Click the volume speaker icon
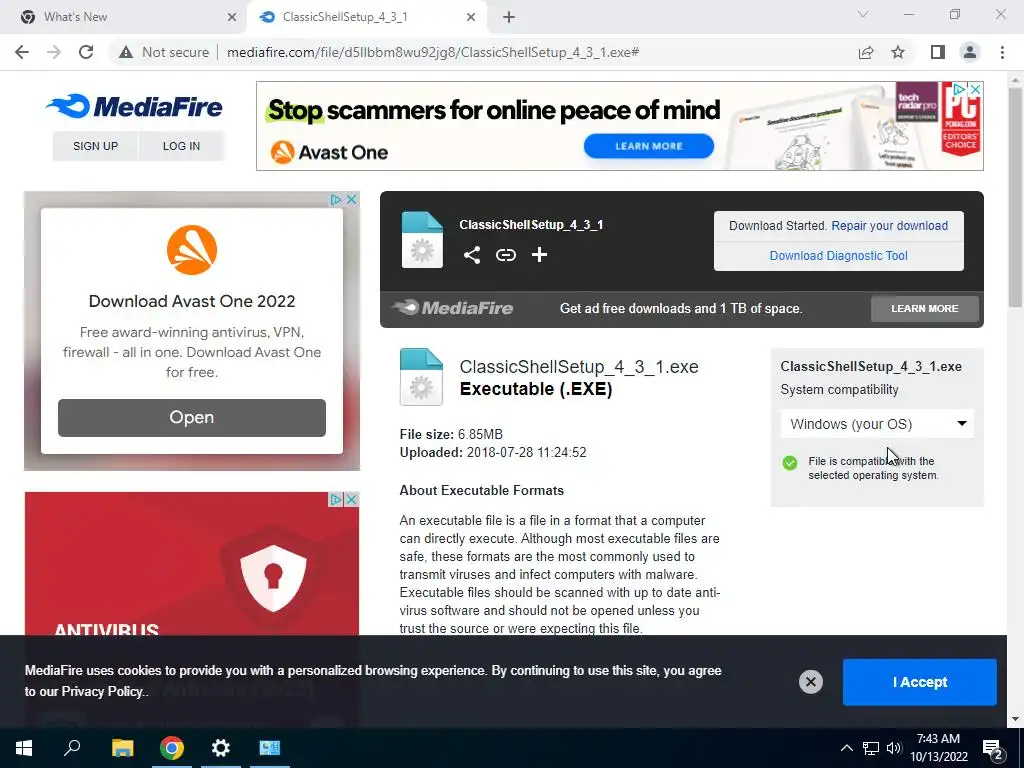This screenshot has width=1024, height=768. (x=894, y=748)
